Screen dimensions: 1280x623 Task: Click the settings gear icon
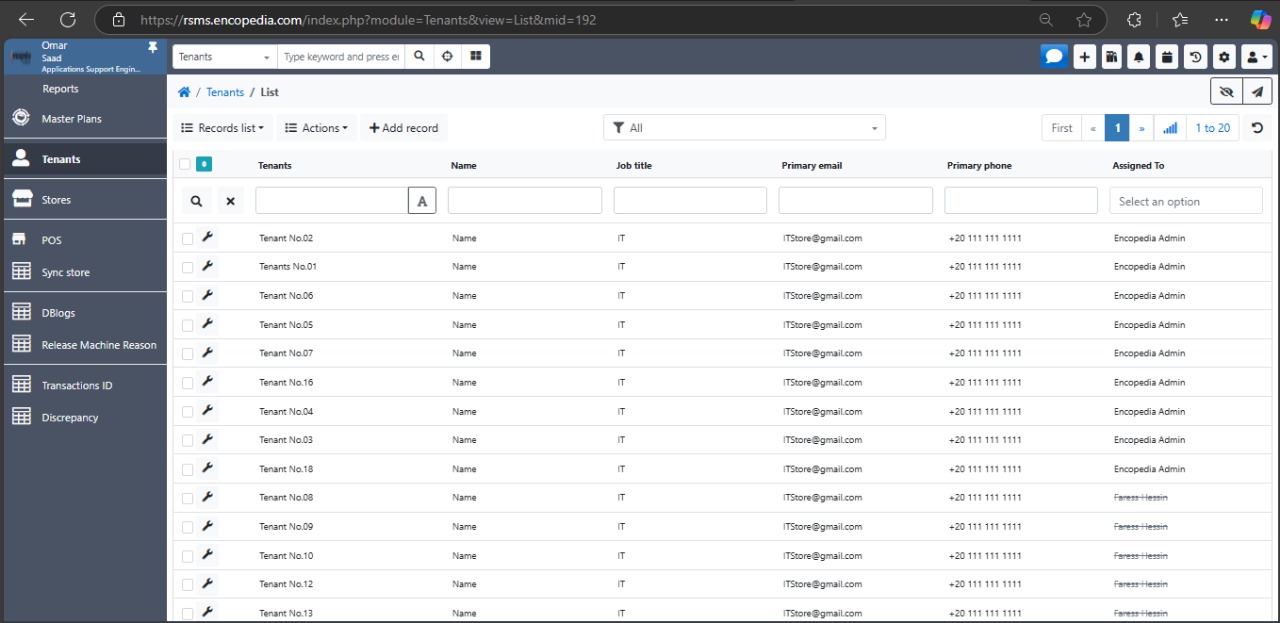(x=1224, y=57)
